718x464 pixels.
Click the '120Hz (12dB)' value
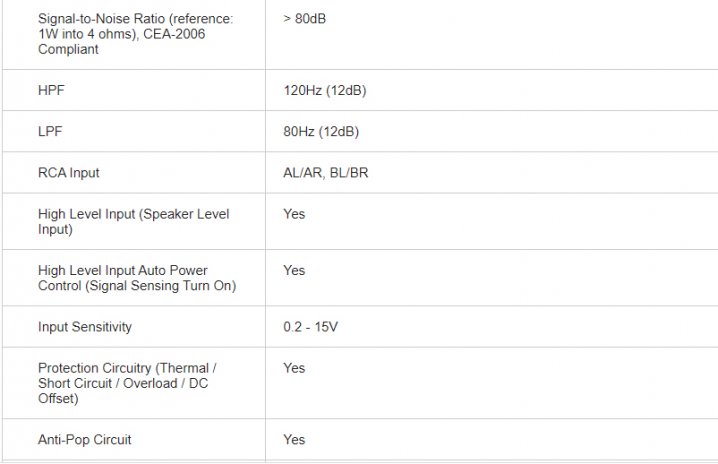321,90
